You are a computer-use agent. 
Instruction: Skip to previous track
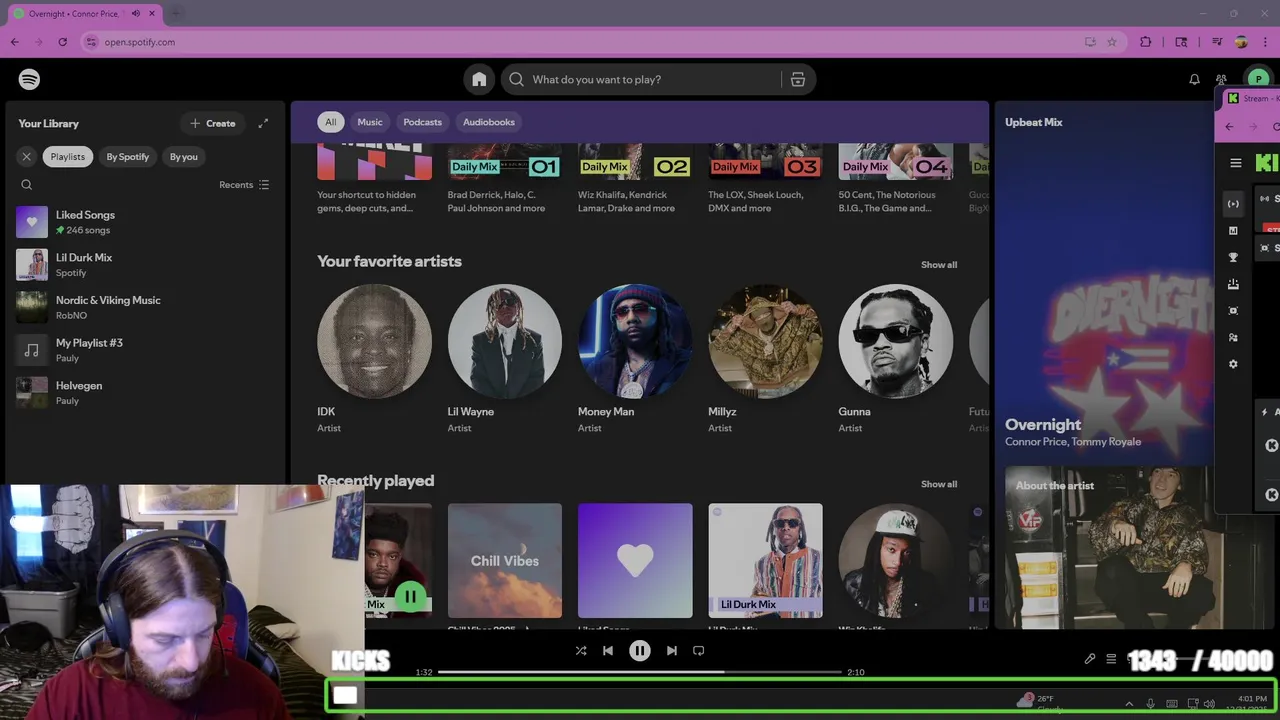[608, 650]
